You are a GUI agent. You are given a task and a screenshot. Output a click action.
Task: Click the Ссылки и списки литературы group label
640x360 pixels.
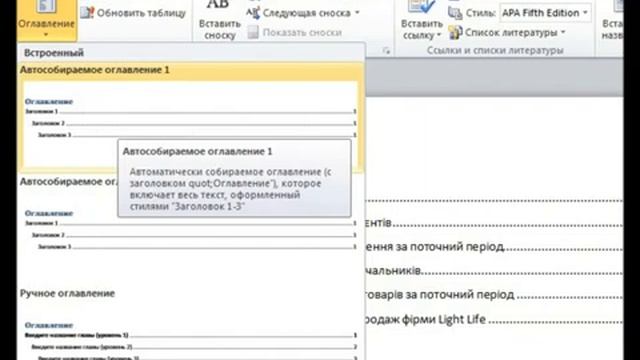pyautogui.click(x=495, y=50)
